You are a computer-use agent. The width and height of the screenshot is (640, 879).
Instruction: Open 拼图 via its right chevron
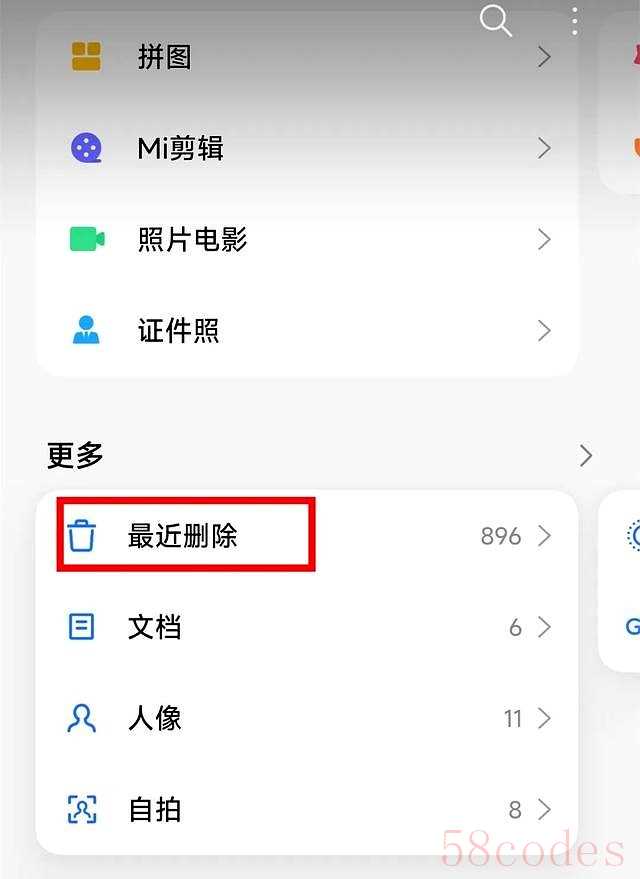tap(544, 57)
